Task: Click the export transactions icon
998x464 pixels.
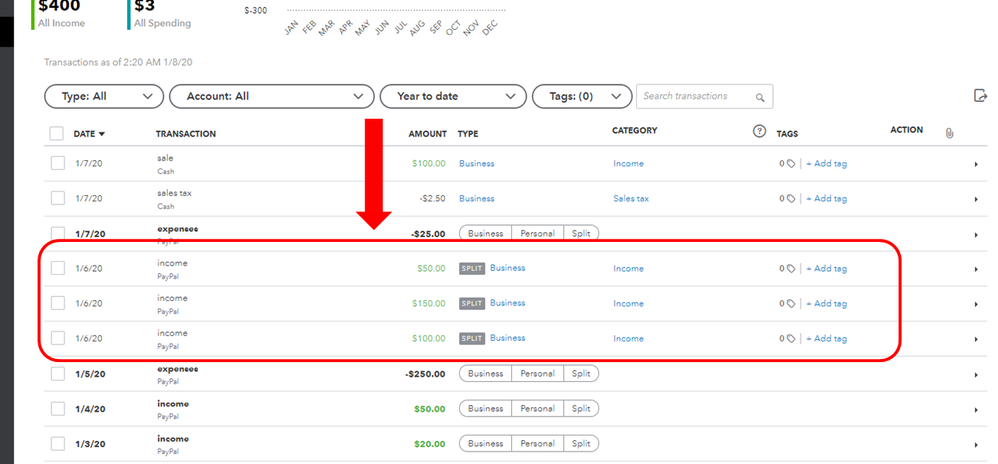Action: click(x=980, y=96)
